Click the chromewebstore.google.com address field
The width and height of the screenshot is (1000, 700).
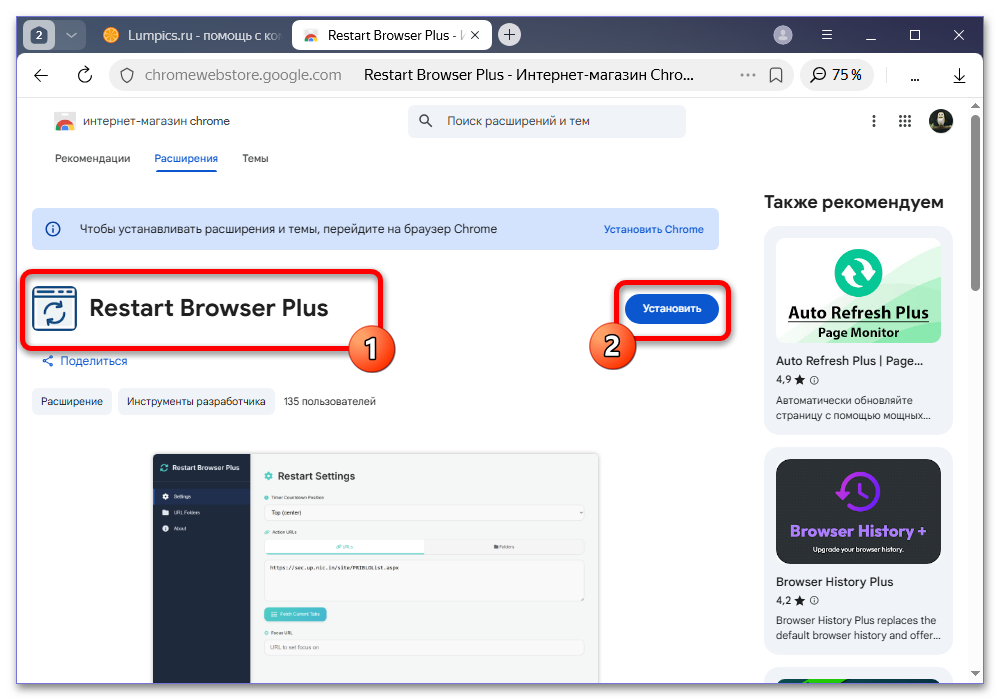point(243,75)
